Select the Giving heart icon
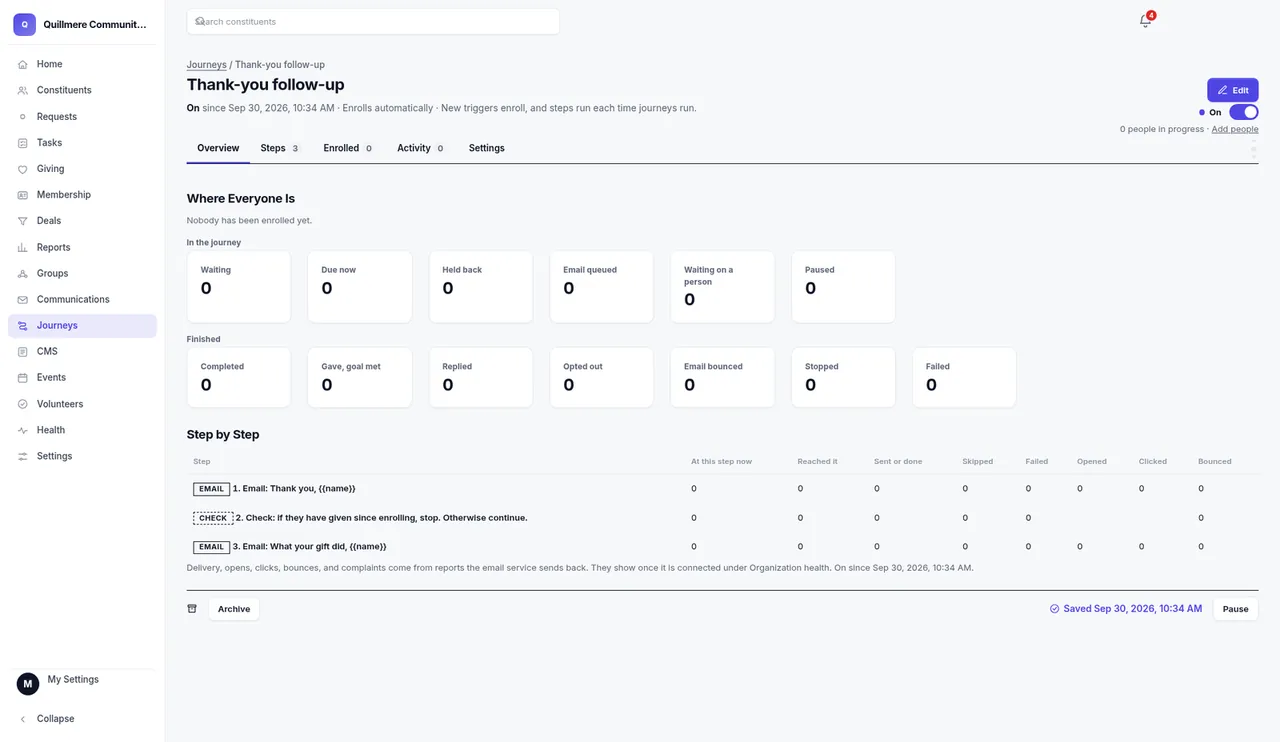 23,169
